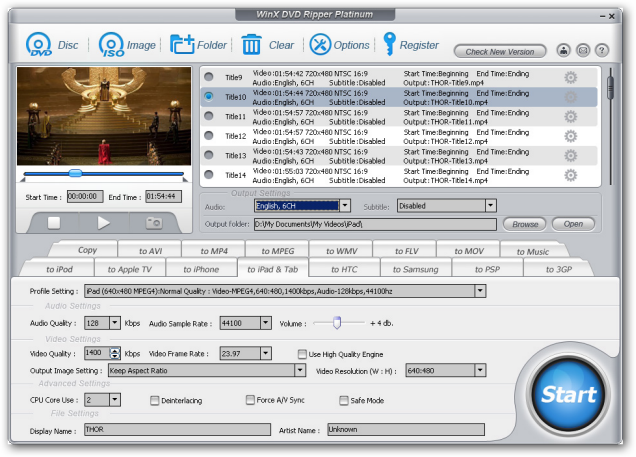Screen dimensions: 636x457
Task: Expand the Audio track dropdown
Action: (345, 206)
